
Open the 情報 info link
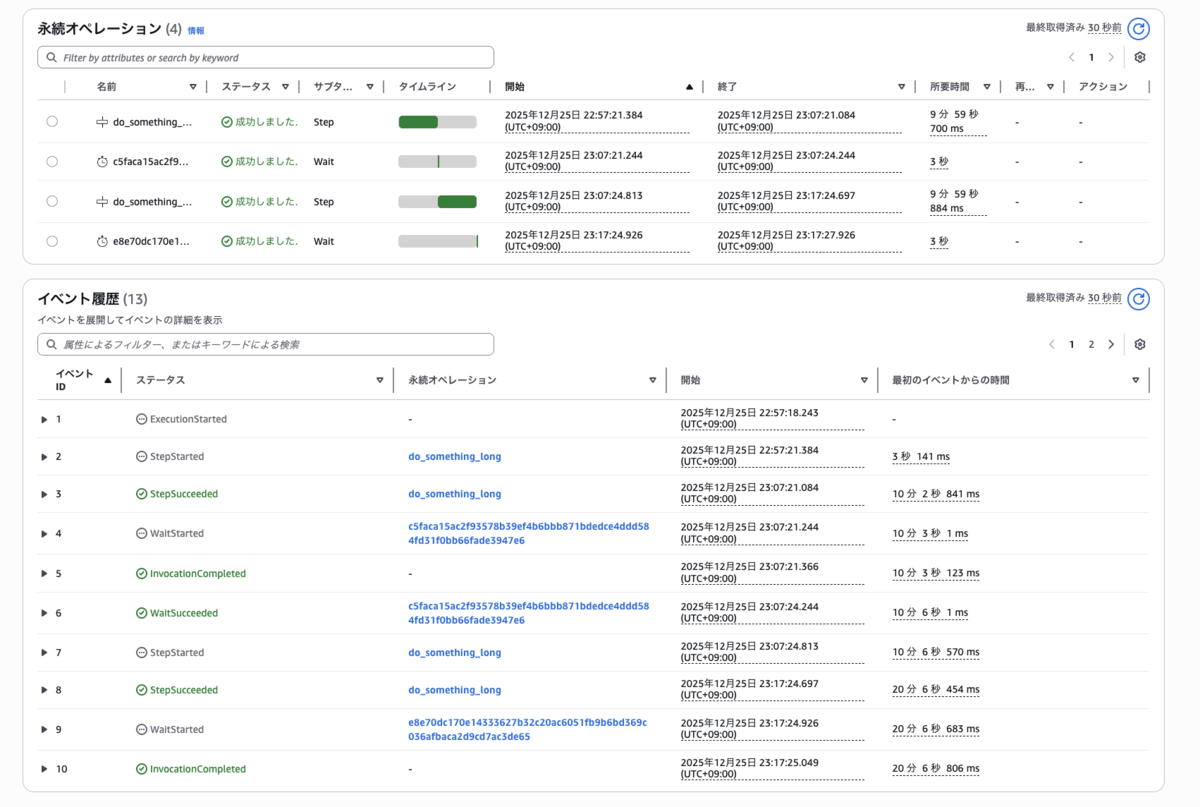(x=196, y=31)
